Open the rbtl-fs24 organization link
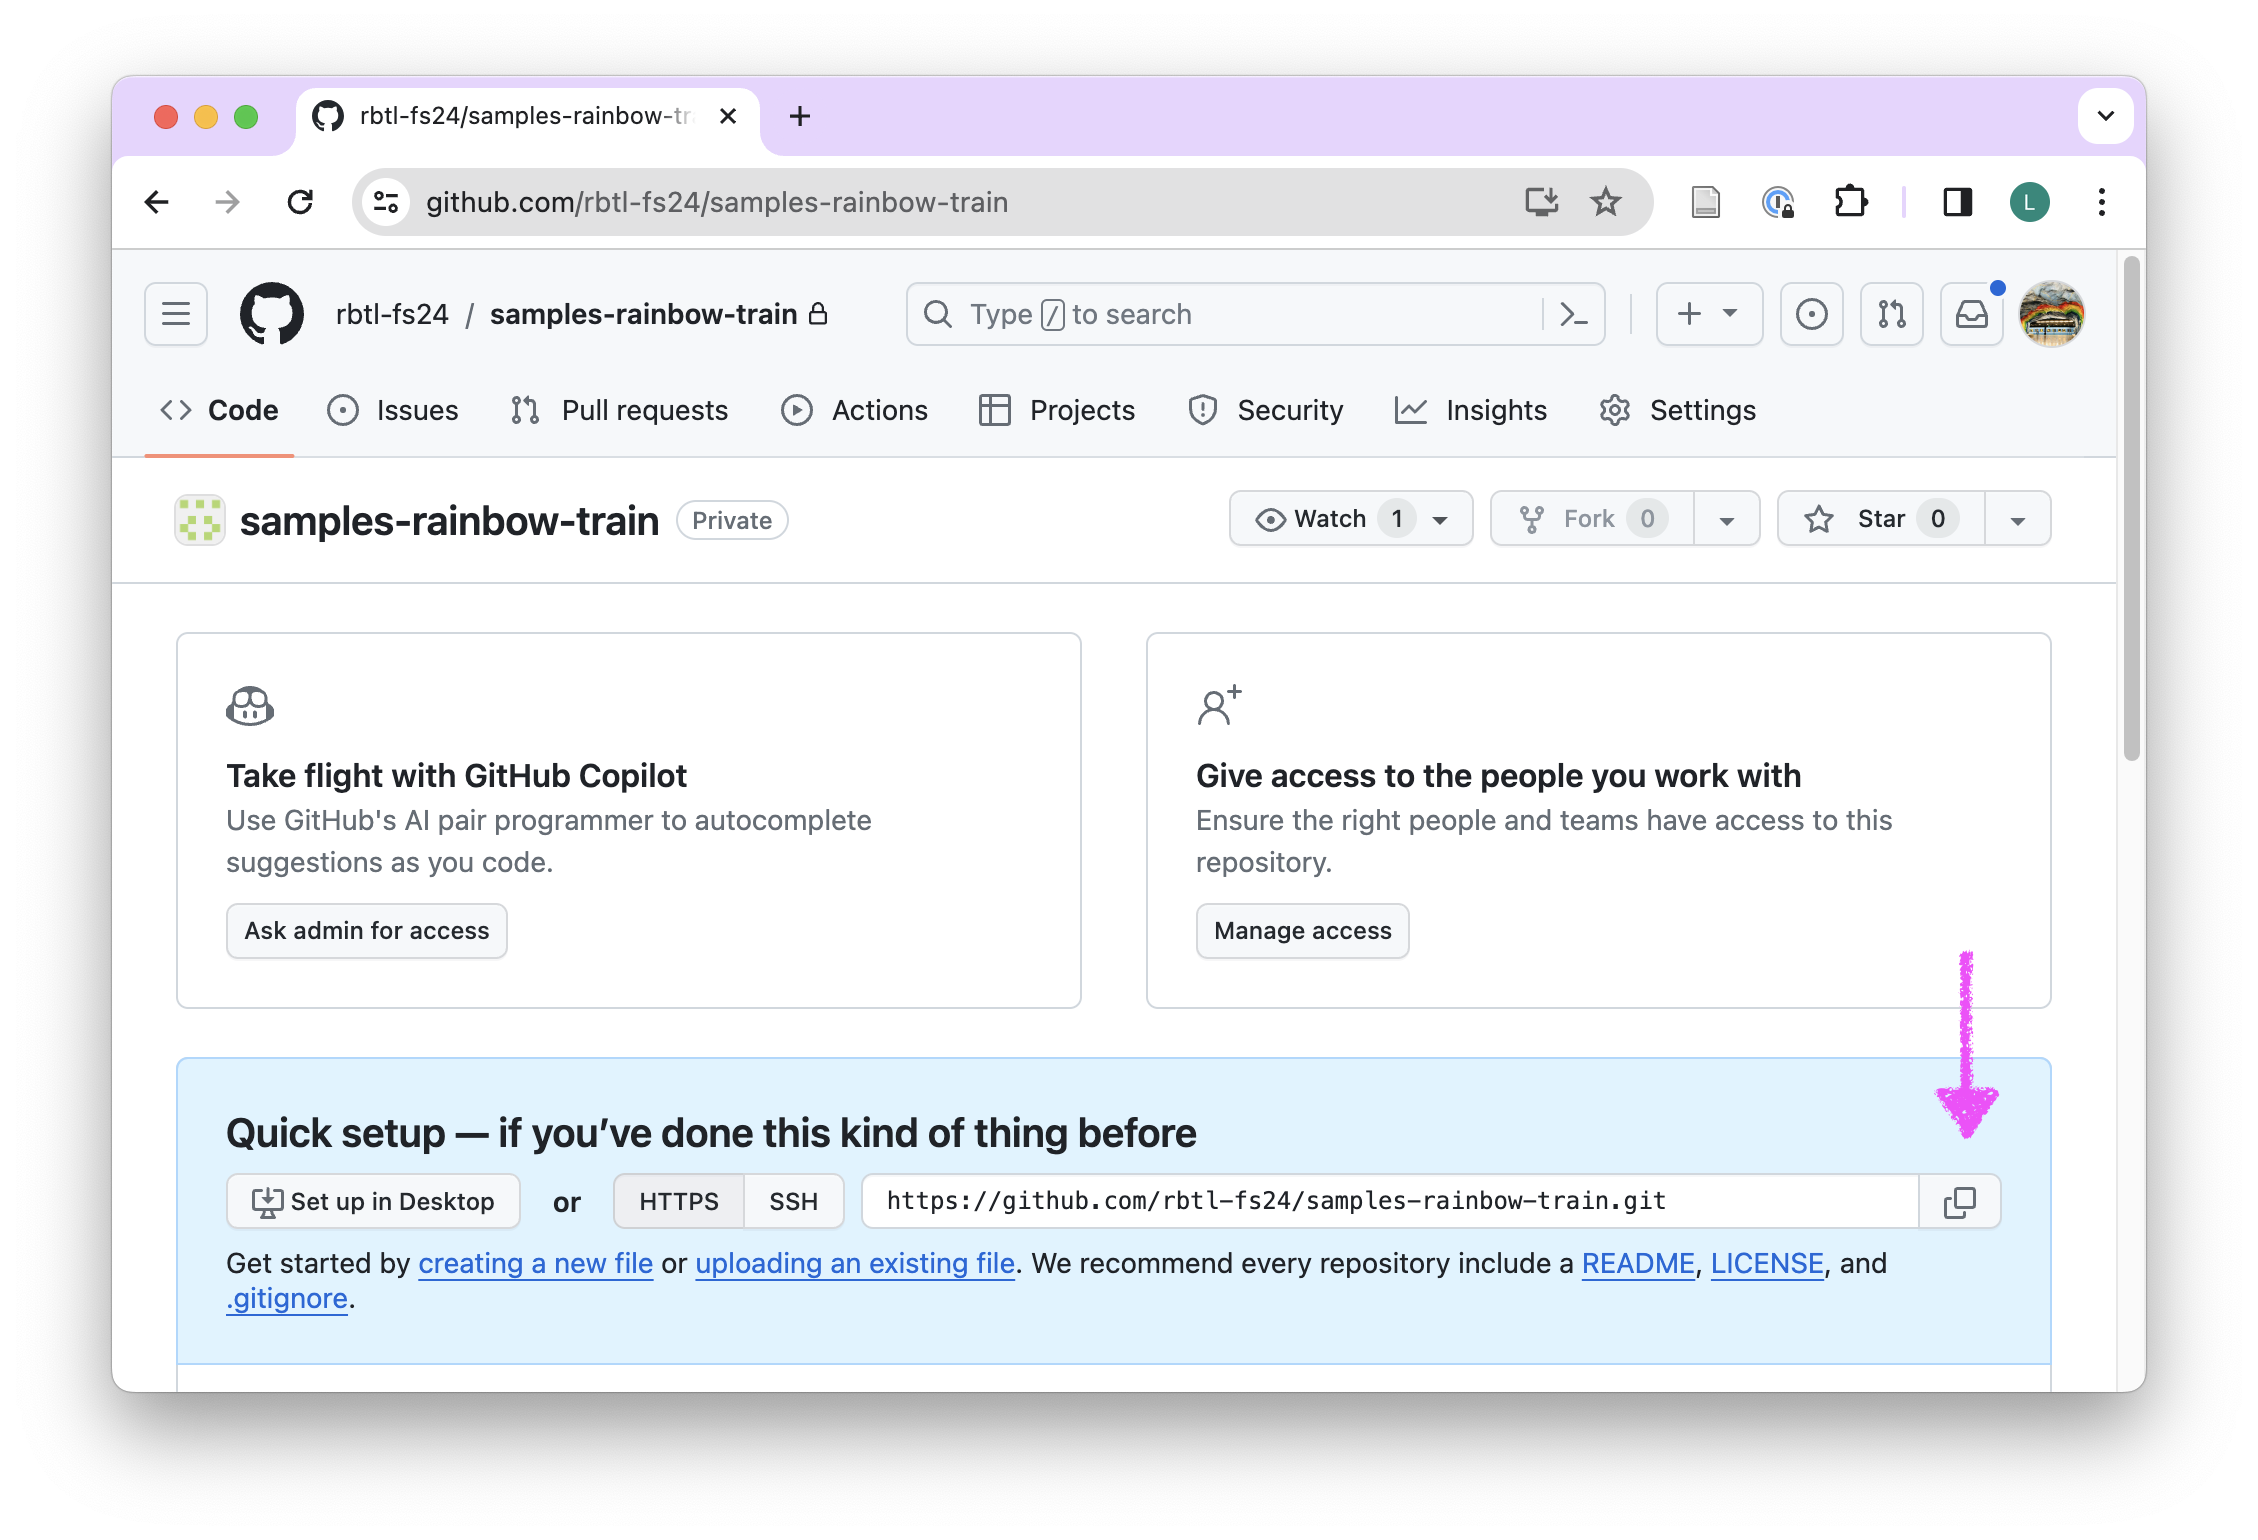This screenshot has width=2258, height=1540. (x=392, y=314)
